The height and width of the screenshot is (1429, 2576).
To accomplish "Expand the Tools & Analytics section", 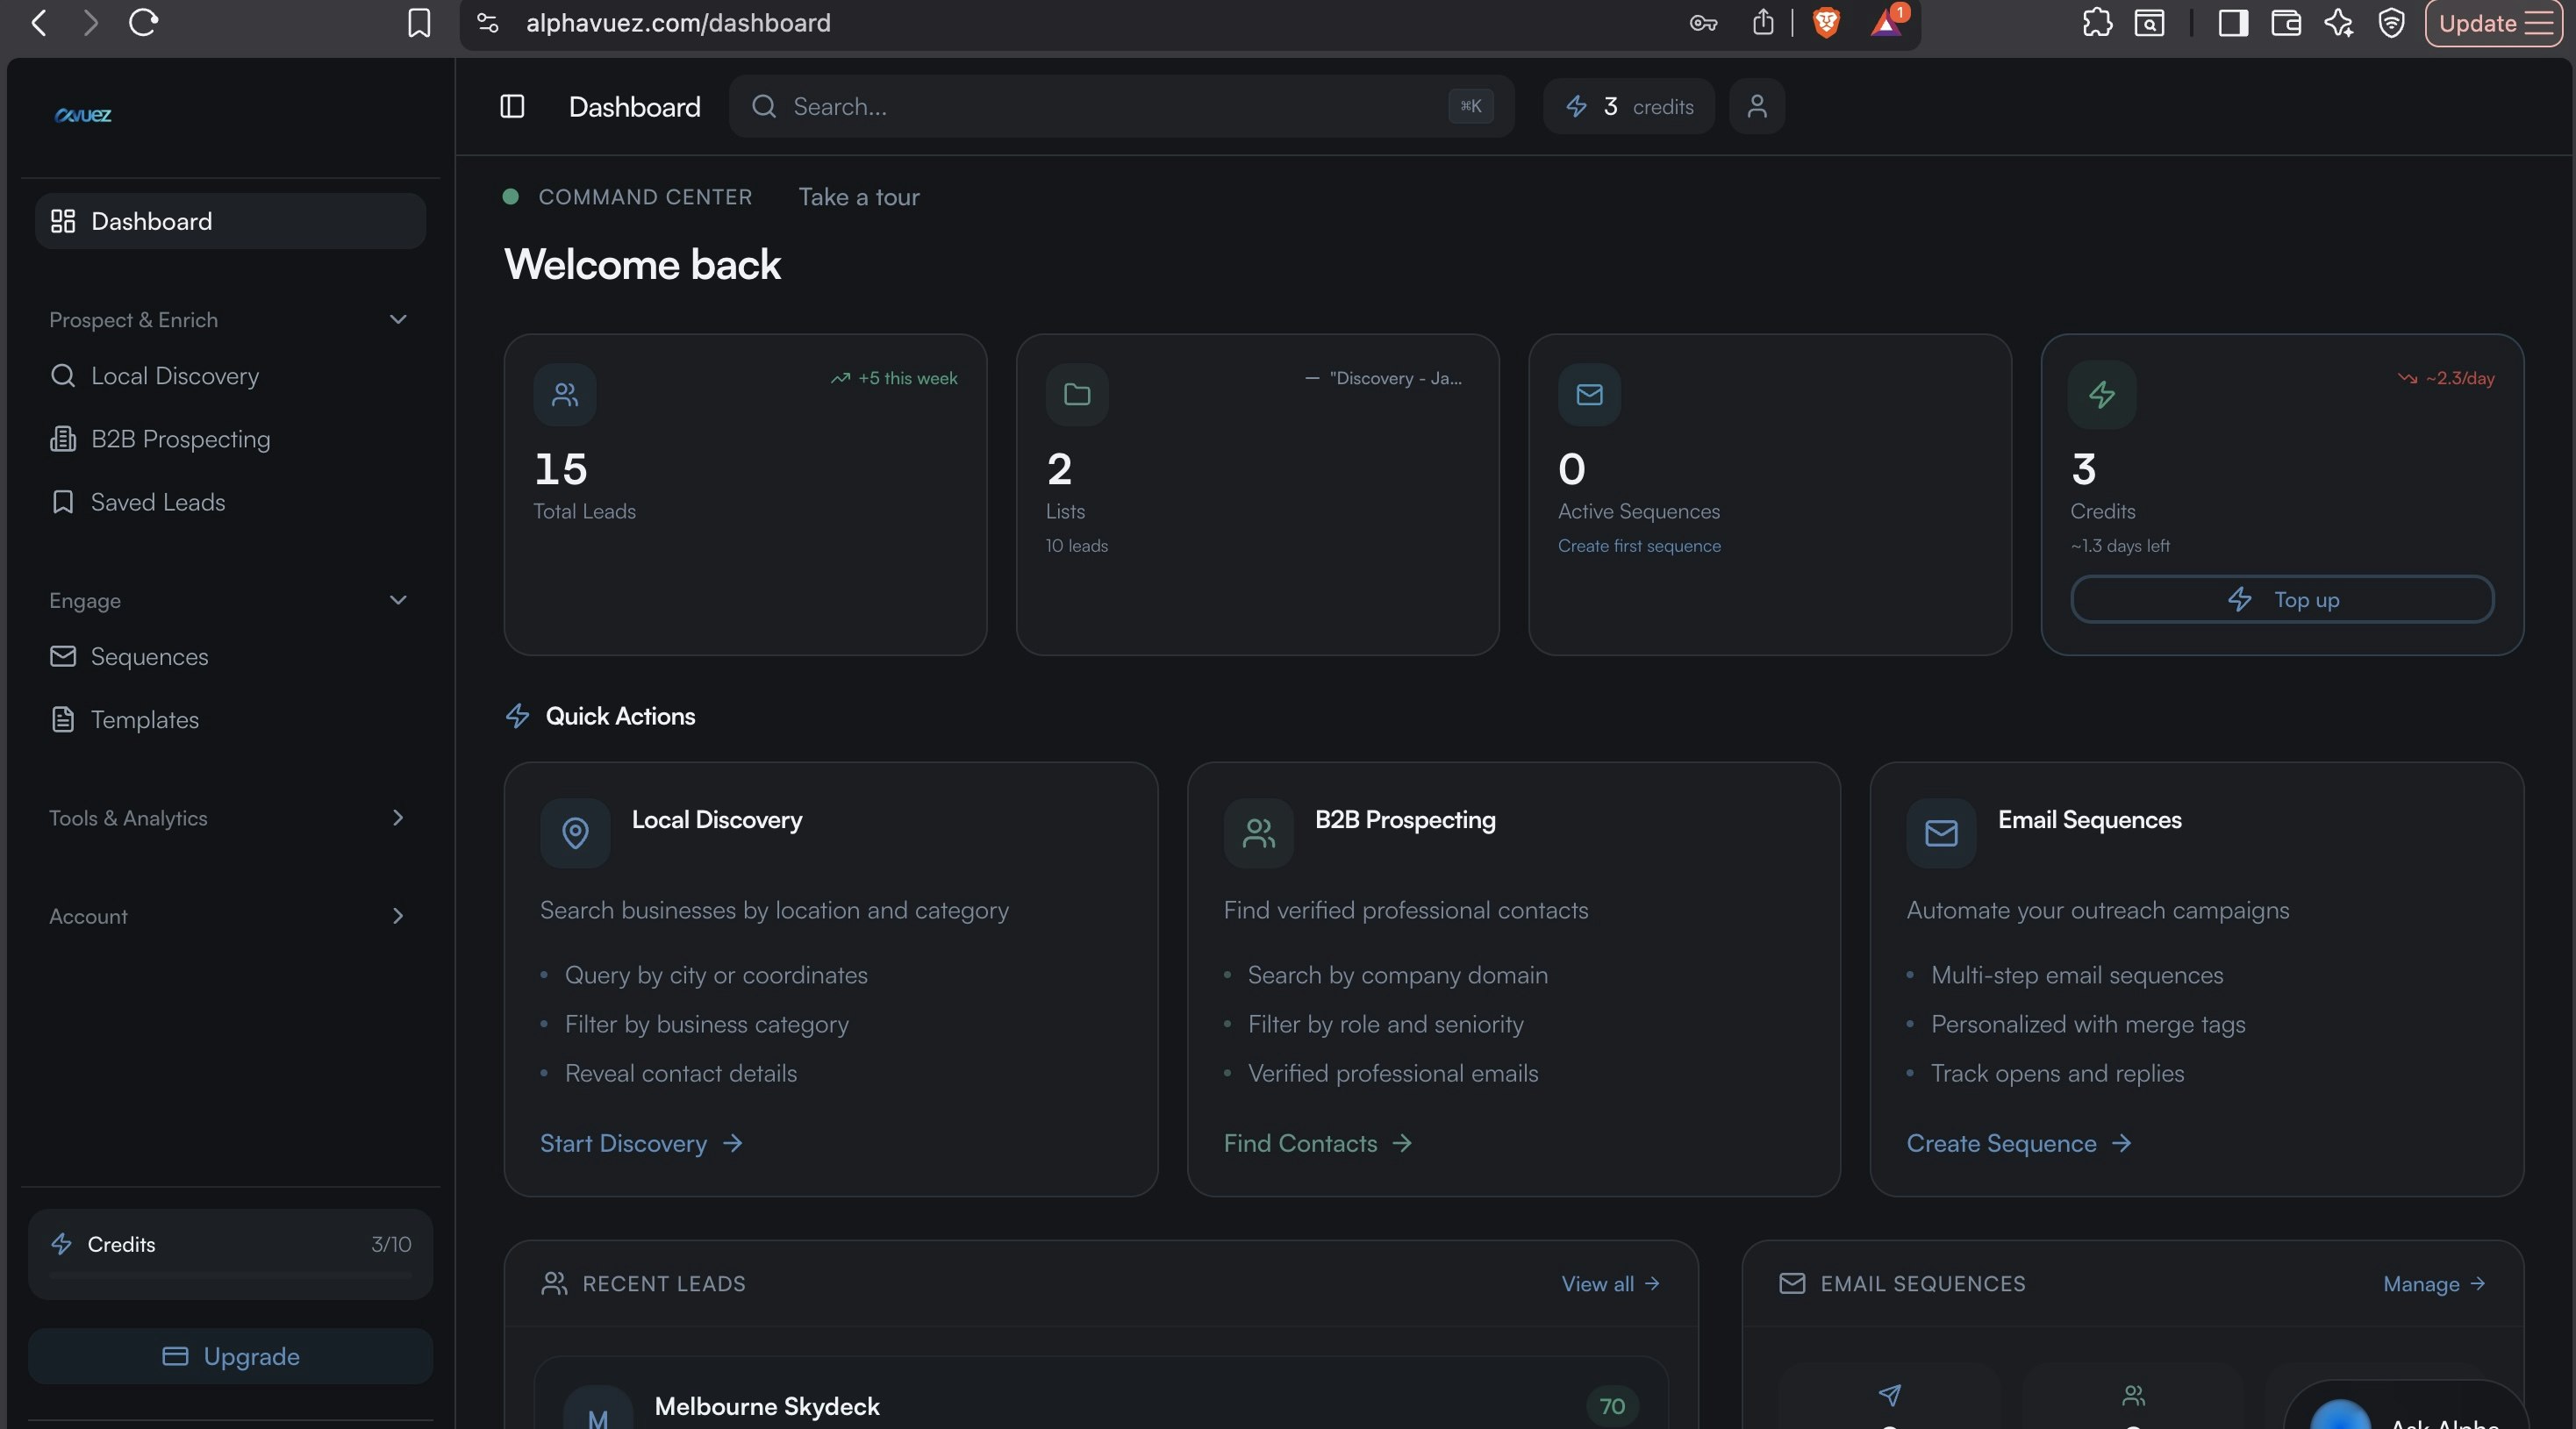I will coord(398,817).
